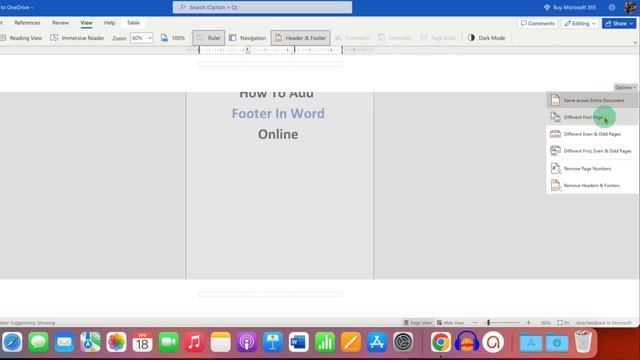The width and height of the screenshot is (640, 360).
Task: Open the Share dropdown button
Action: 619,23
